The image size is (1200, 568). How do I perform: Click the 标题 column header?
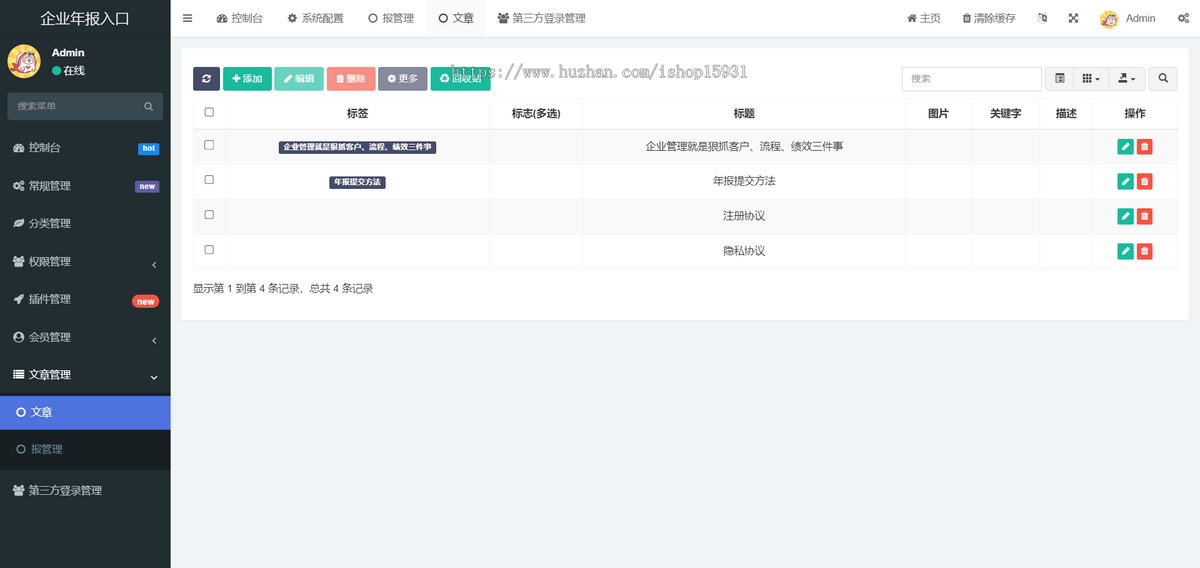pos(744,114)
